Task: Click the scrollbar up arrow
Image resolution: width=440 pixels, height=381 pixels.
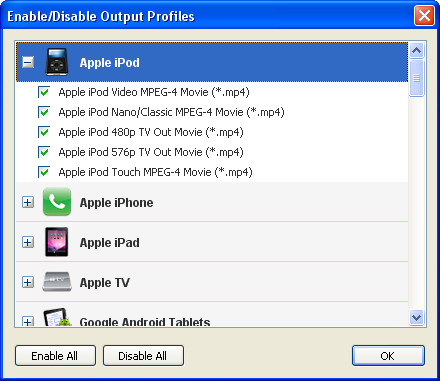Action: 417,51
